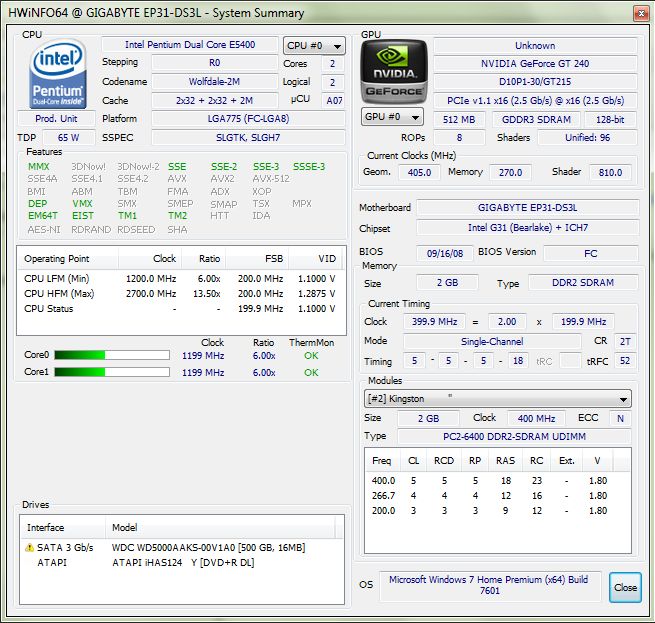Click the GDDR3 SDRAM field
655x623 pixels.
coord(536,120)
